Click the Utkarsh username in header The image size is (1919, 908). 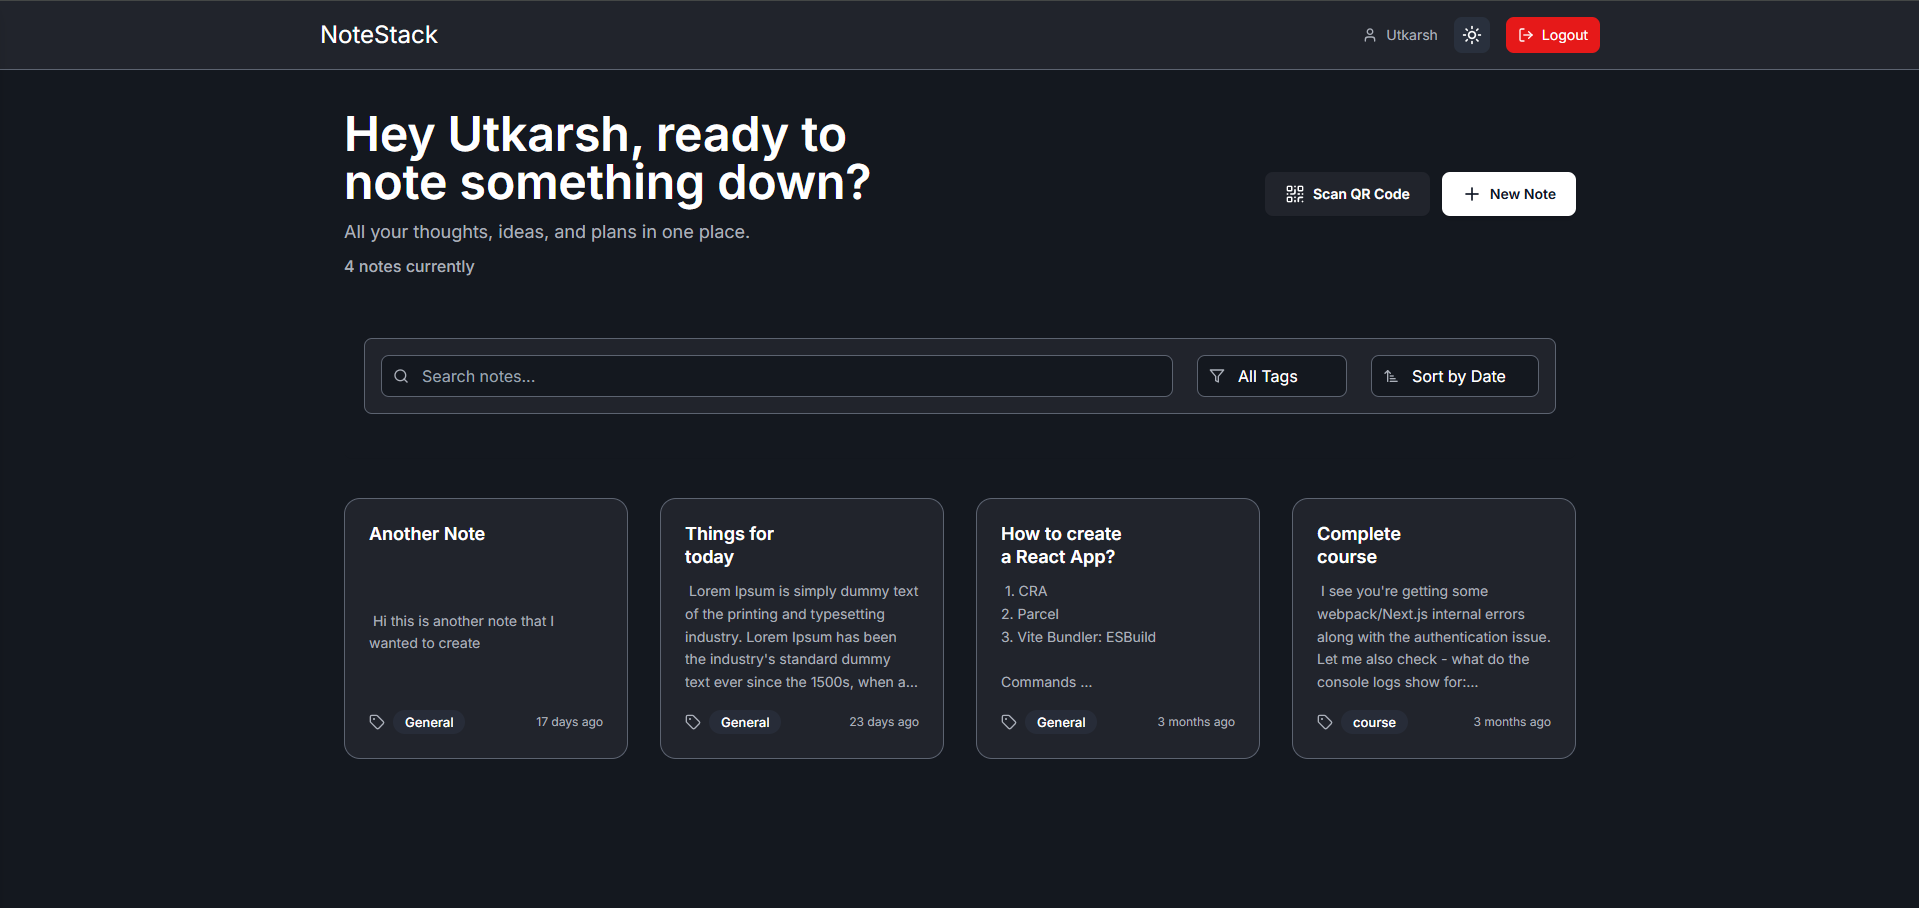pyautogui.click(x=1411, y=35)
